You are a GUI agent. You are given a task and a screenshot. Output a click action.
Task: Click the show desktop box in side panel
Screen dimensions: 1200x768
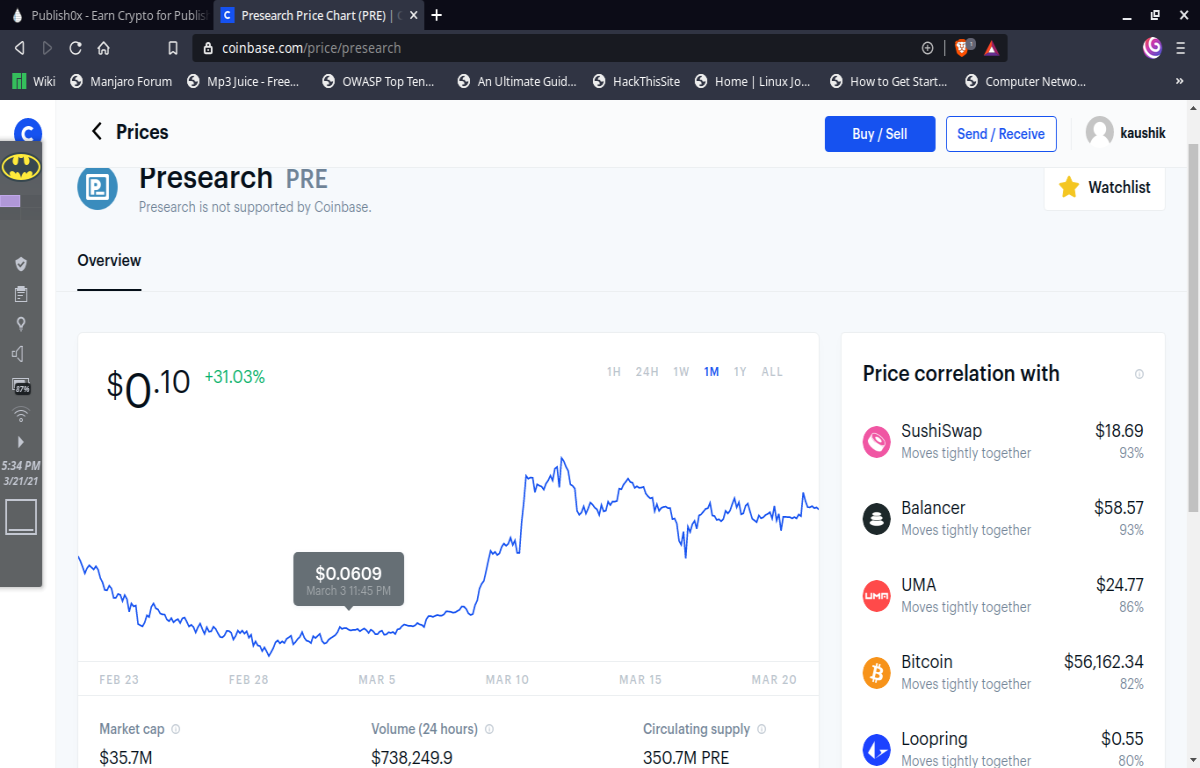coord(21,516)
